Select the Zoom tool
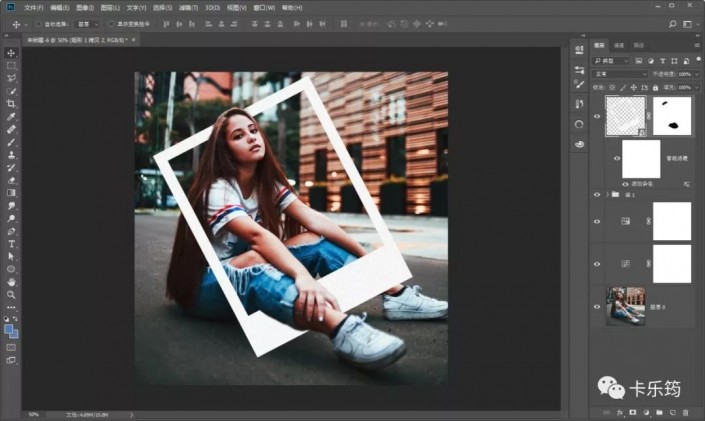705x421 pixels. 11,295
